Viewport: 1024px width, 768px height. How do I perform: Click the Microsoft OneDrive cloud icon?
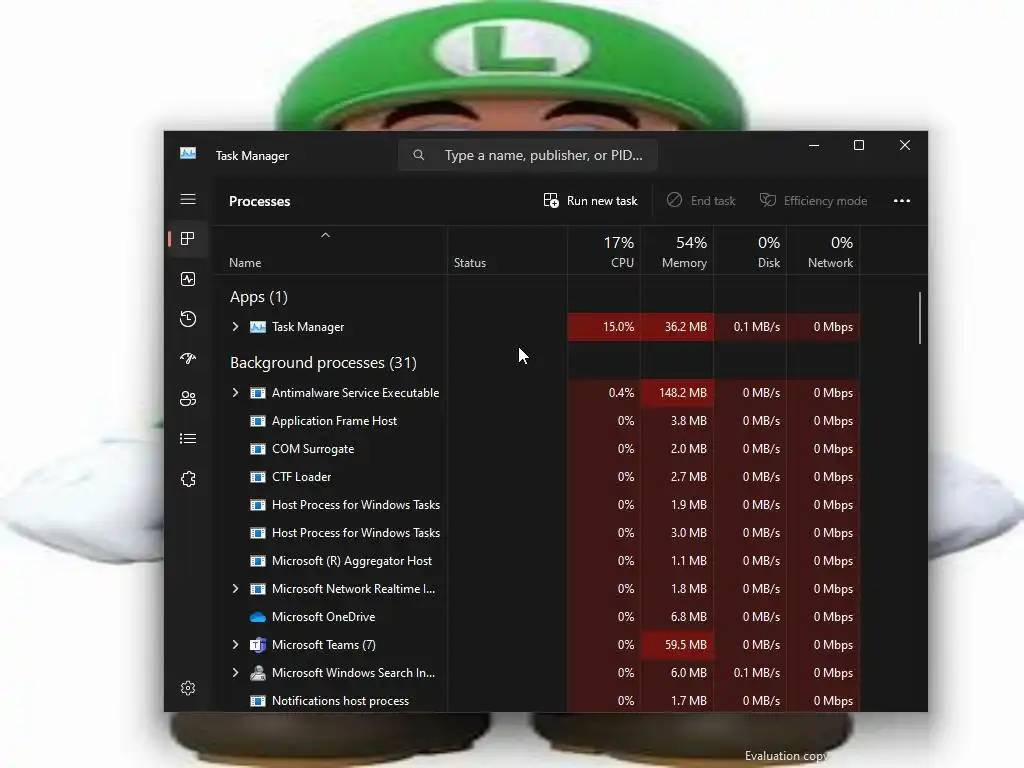(258, 616)
